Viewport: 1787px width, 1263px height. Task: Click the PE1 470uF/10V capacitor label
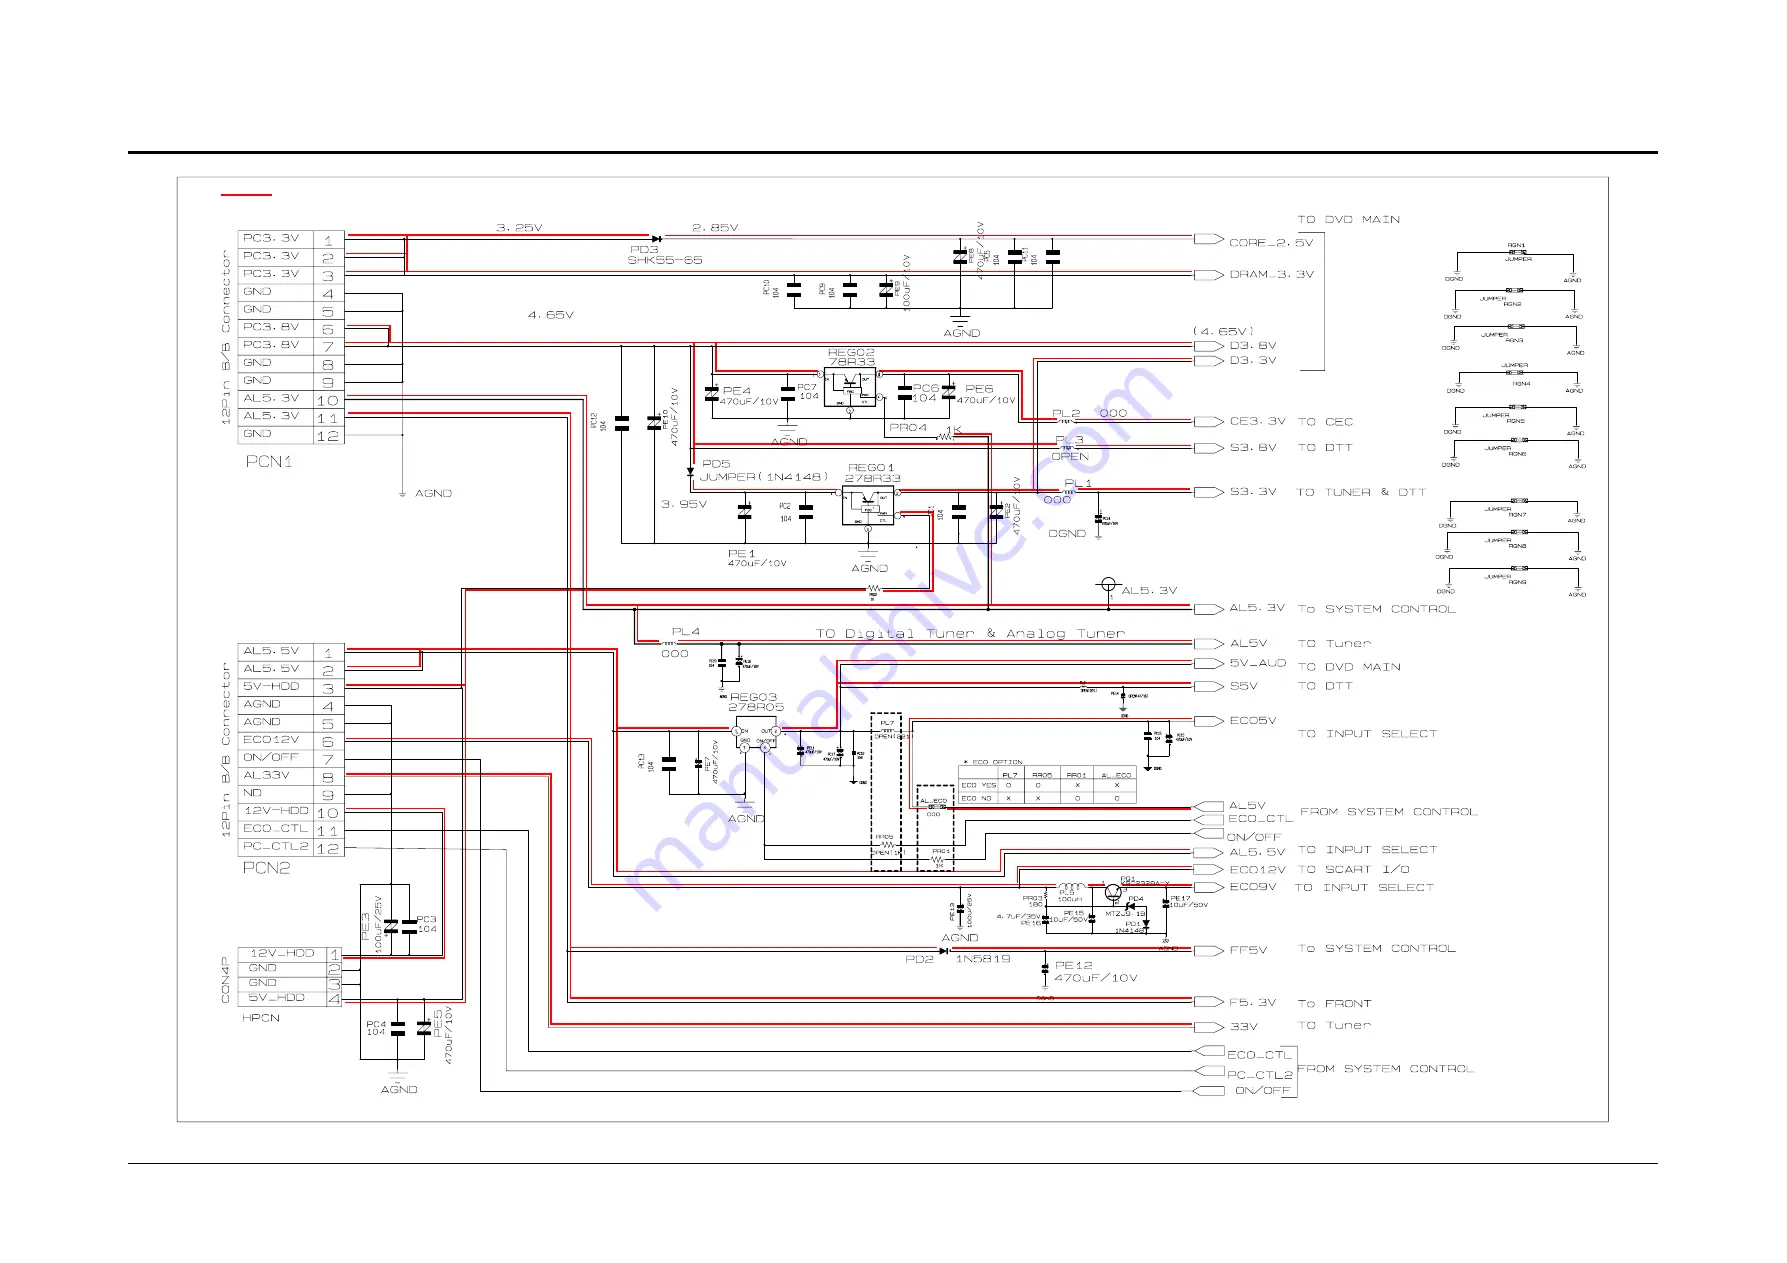point(757,558)
